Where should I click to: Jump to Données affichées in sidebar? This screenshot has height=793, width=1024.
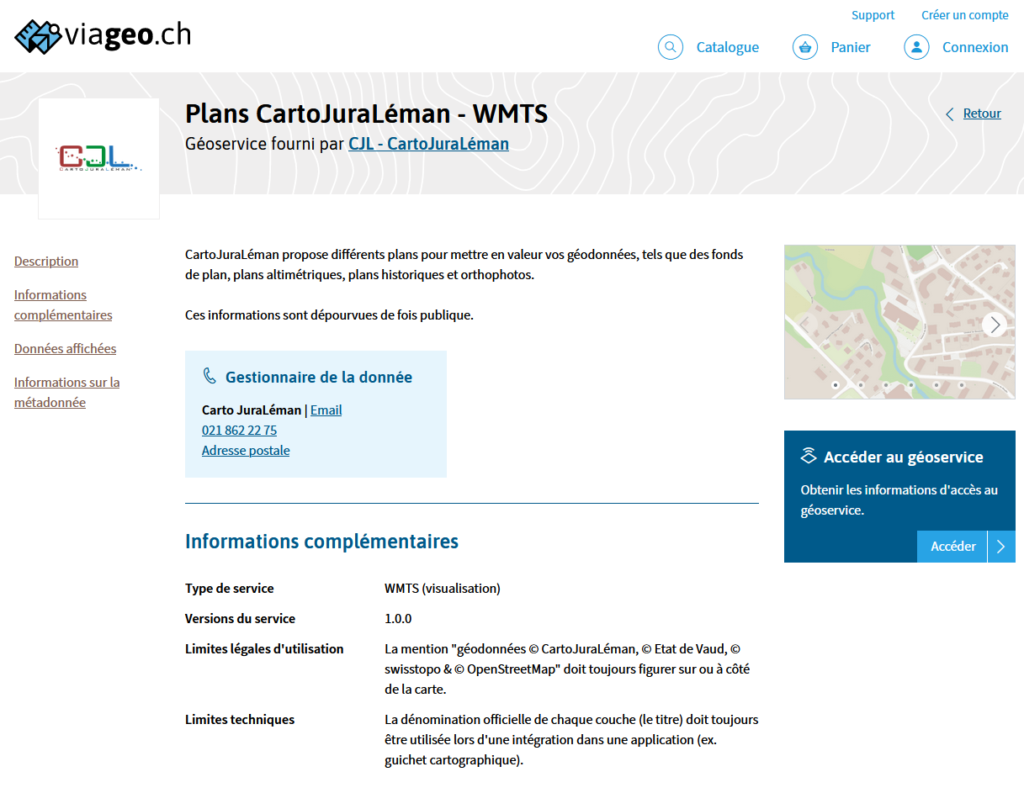65,349
